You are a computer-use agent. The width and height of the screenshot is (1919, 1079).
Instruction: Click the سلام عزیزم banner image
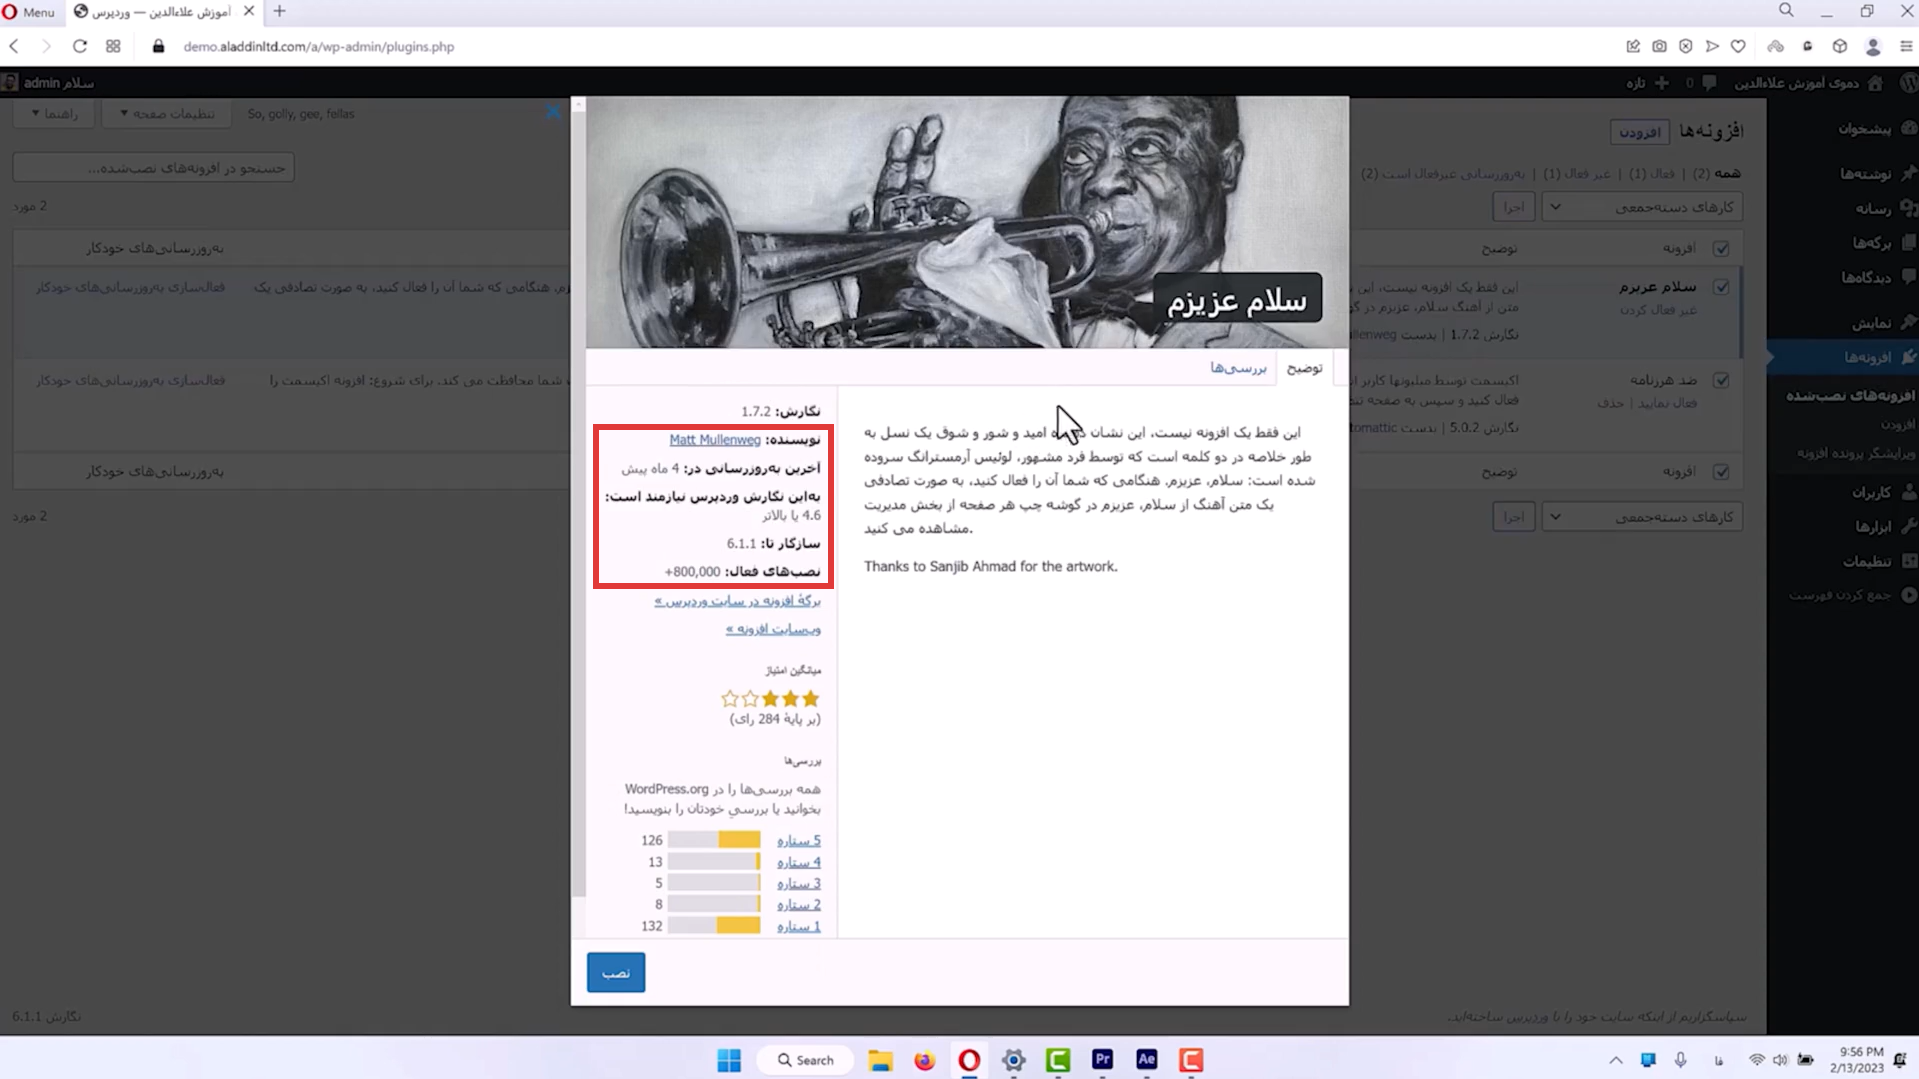[x=967, y=222]
